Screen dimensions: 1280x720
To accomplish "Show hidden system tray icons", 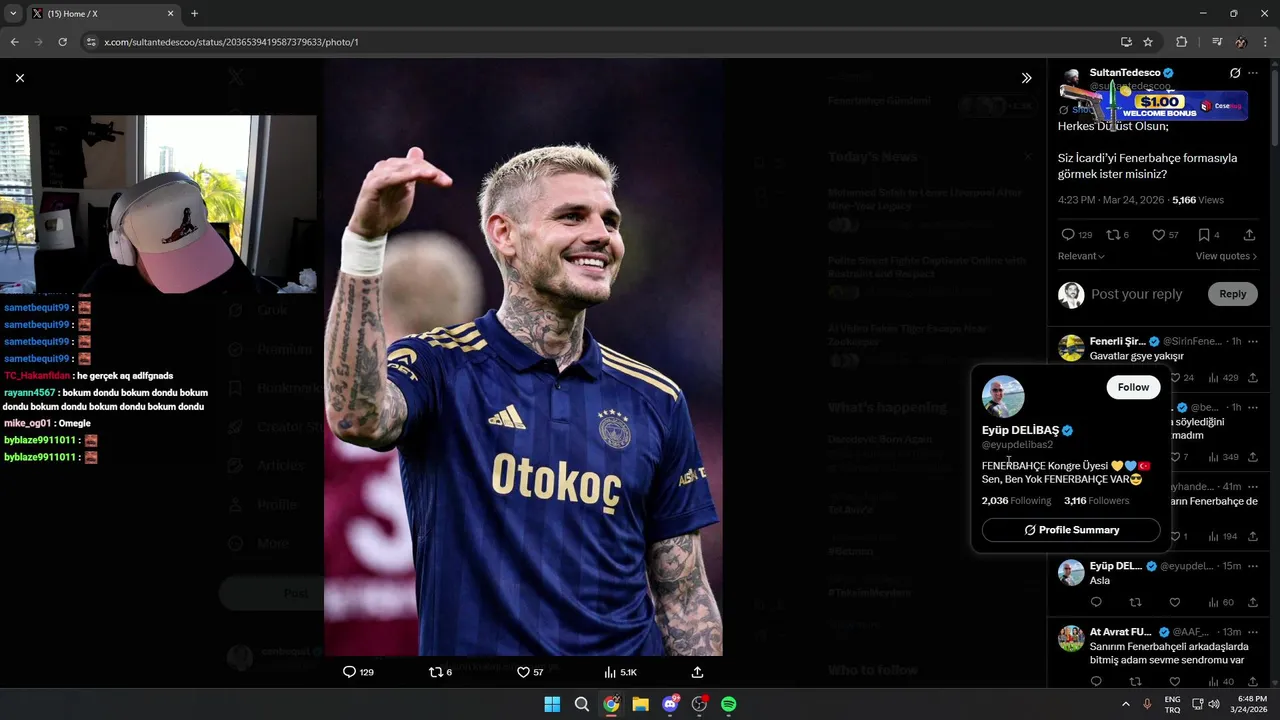I will pos(1126,704).
